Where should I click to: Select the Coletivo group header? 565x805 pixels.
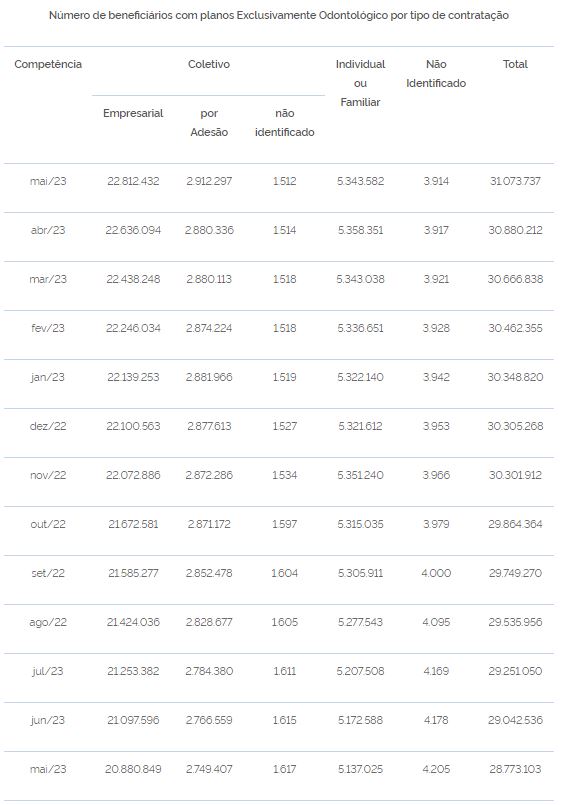tap(209, 64)
